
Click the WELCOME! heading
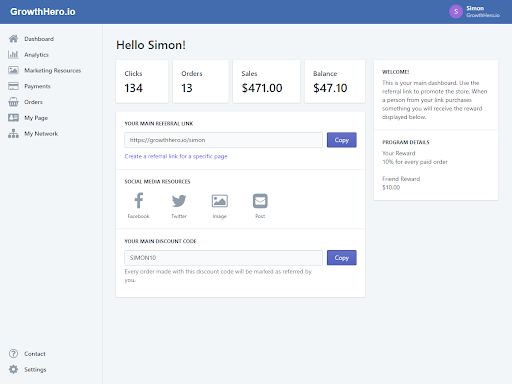click(395, 72)
